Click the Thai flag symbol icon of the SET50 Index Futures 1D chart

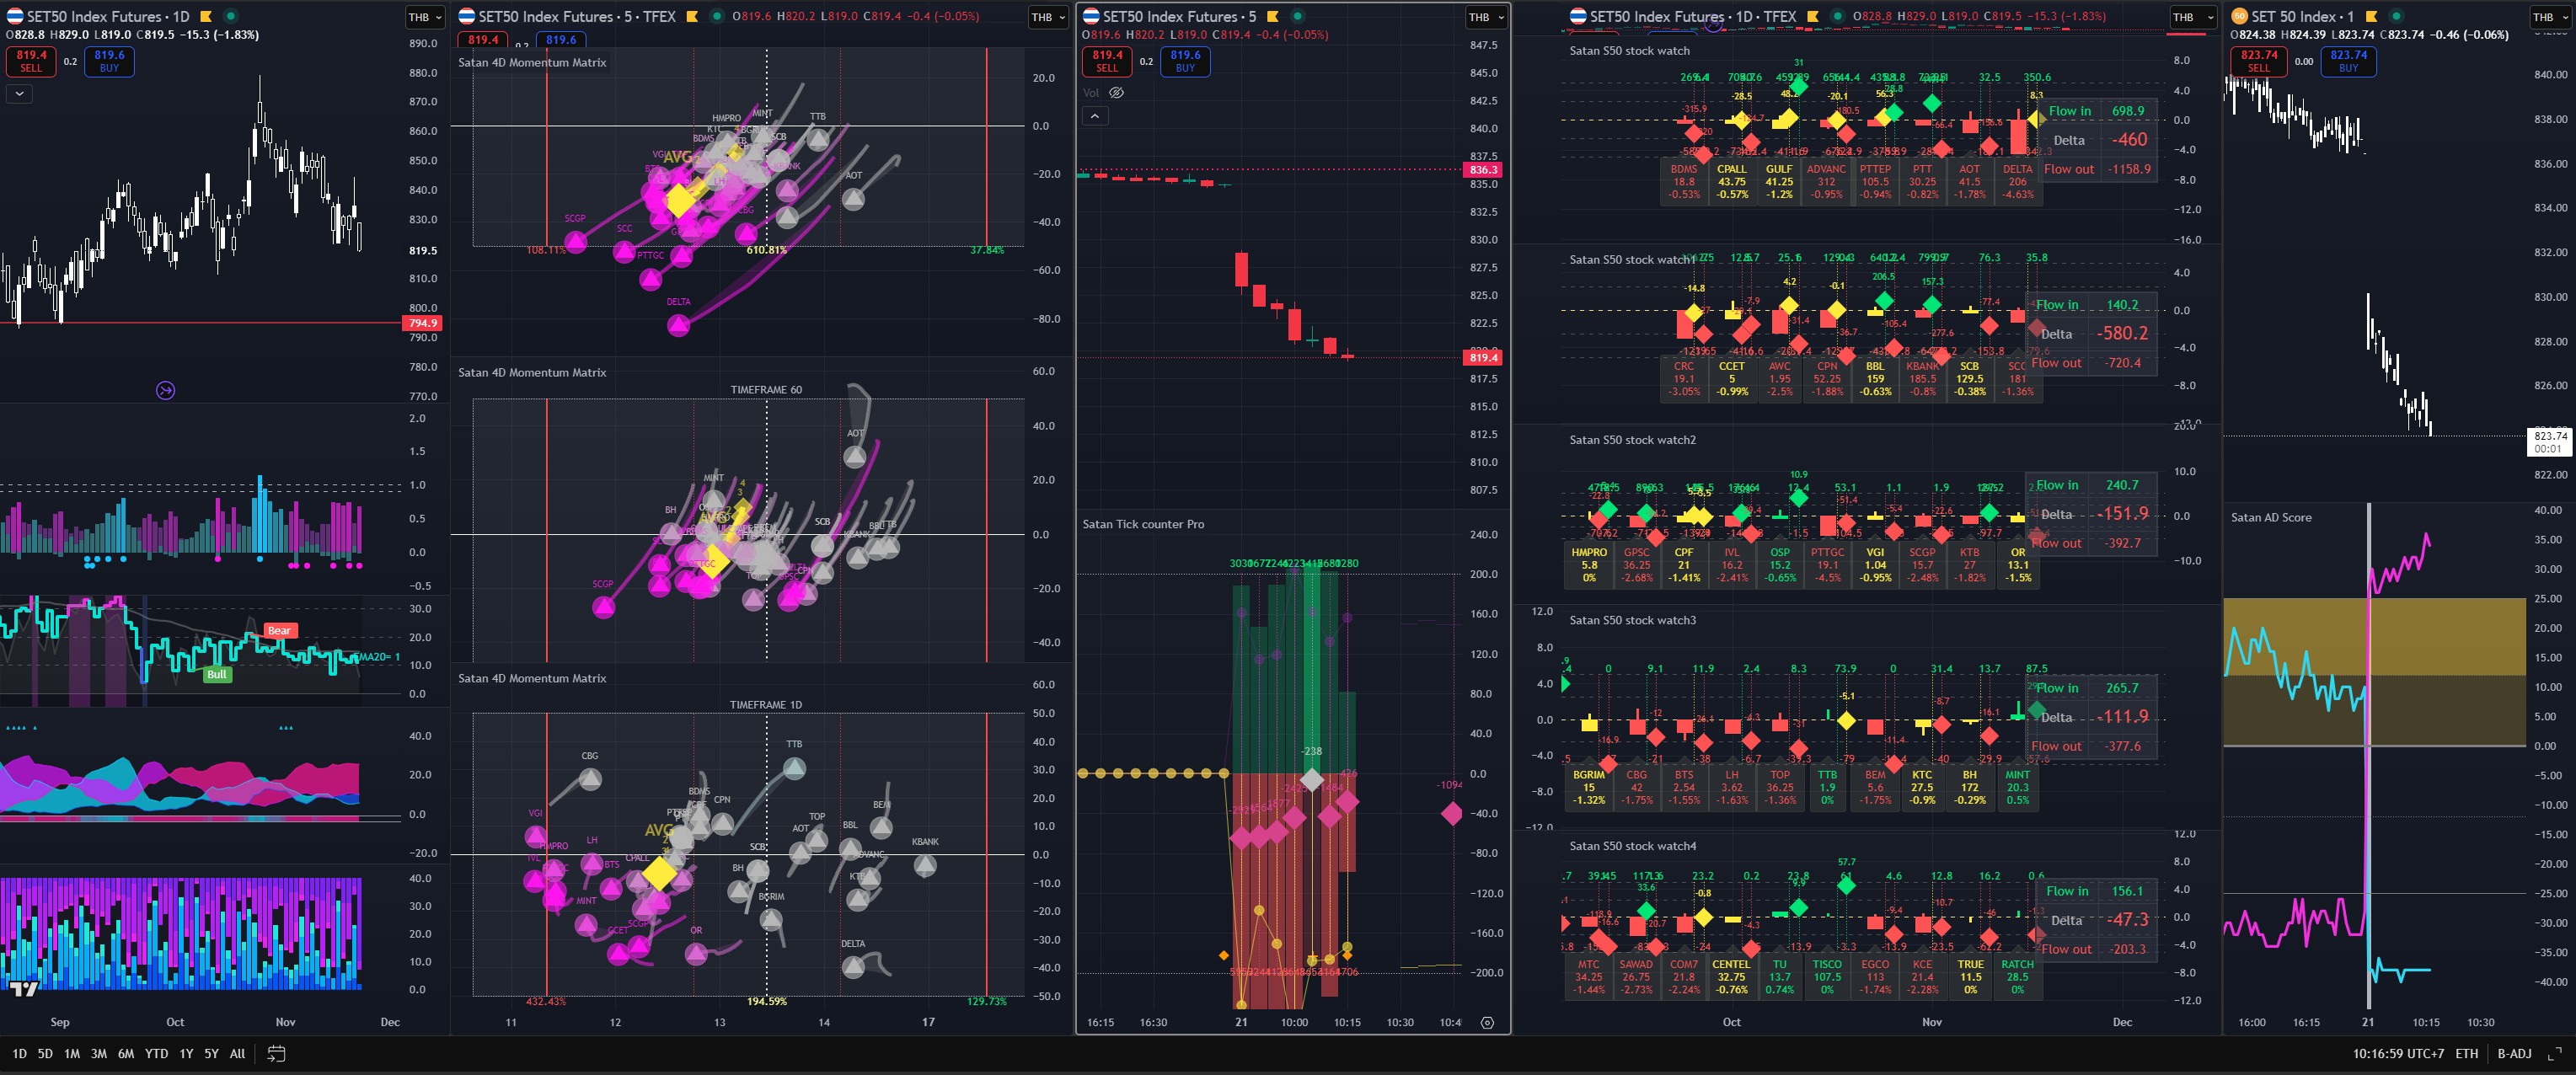point(15,16)
